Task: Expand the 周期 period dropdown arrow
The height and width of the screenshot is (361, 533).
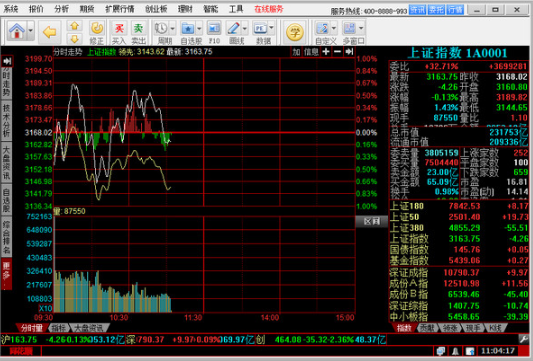Action: coord(173,29)
